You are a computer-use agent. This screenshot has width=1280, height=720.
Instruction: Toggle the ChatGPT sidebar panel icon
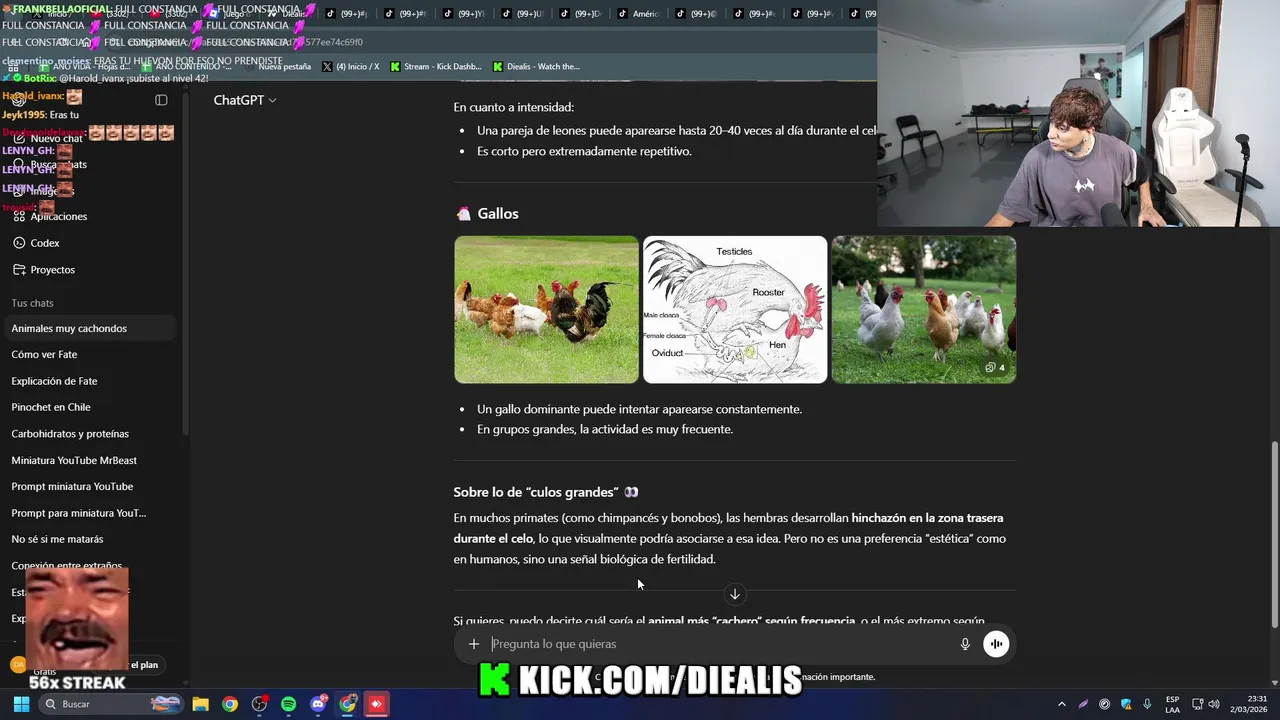pos(161,100)
